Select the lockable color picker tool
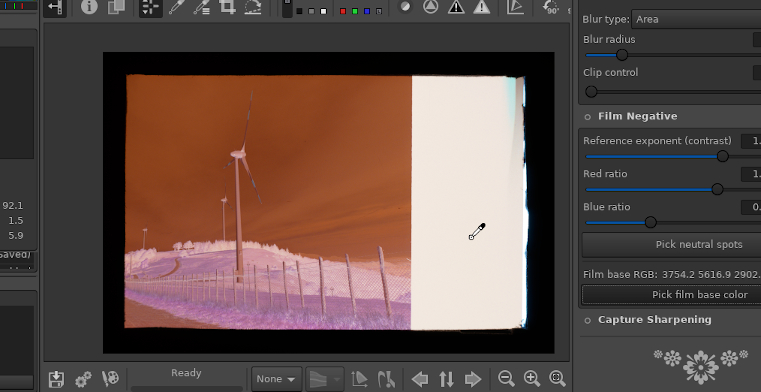 coord(201,7)
